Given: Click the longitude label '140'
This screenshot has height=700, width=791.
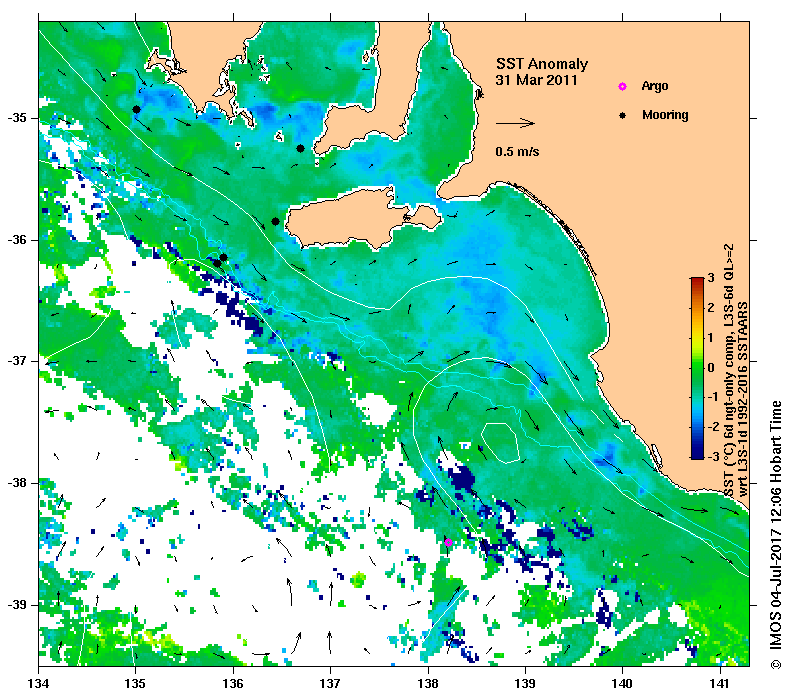Looking at the screenshot, I should tap(623, 684).
